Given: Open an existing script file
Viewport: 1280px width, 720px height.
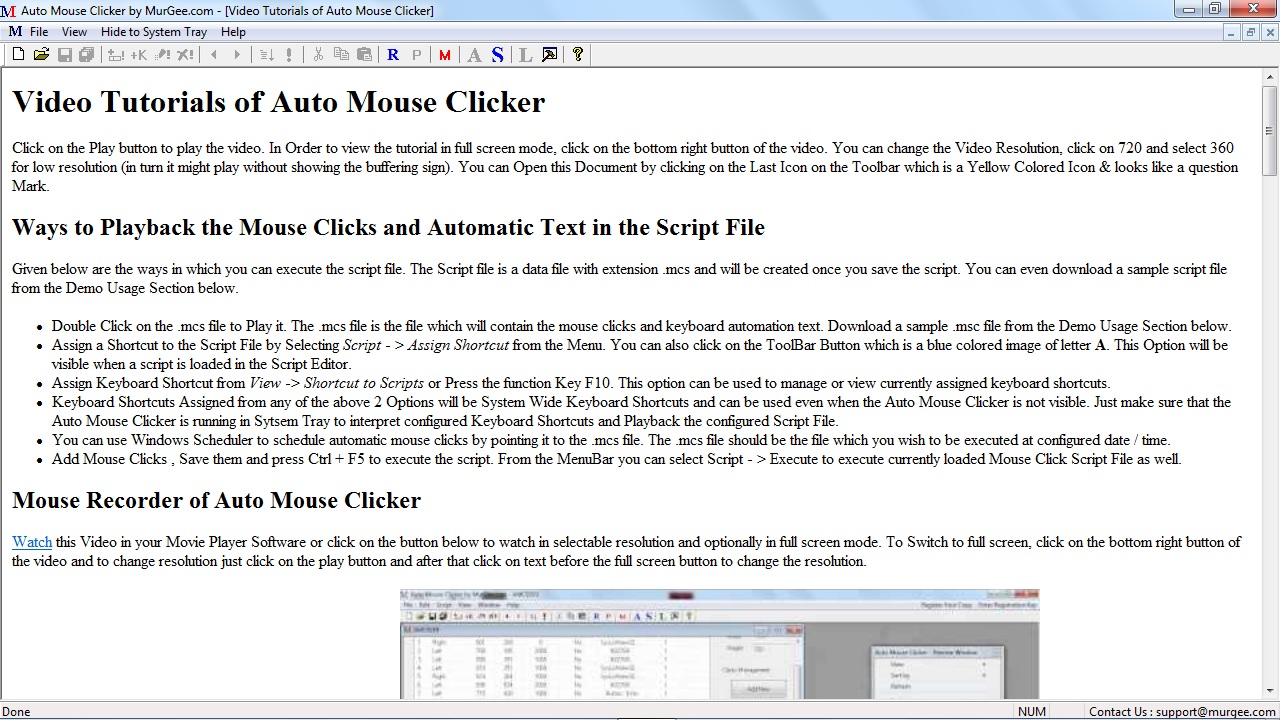Looking at the screenshot, I should [41, 55].
